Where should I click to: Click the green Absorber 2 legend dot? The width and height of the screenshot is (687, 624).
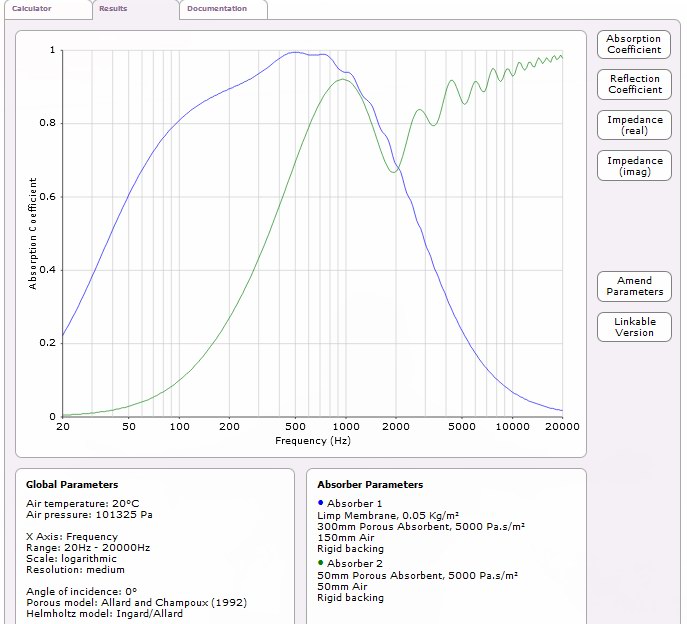click(320, 563)
